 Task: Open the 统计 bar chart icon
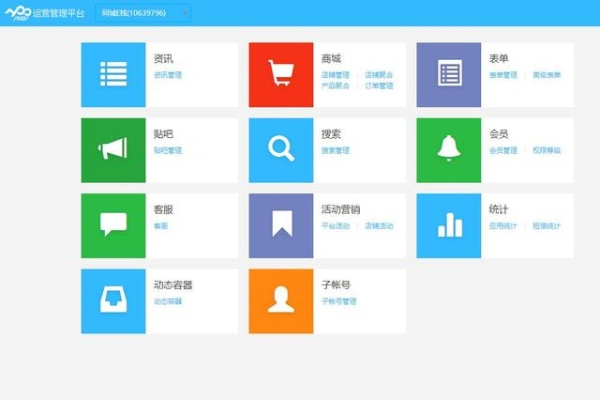[x=449, y=226]
